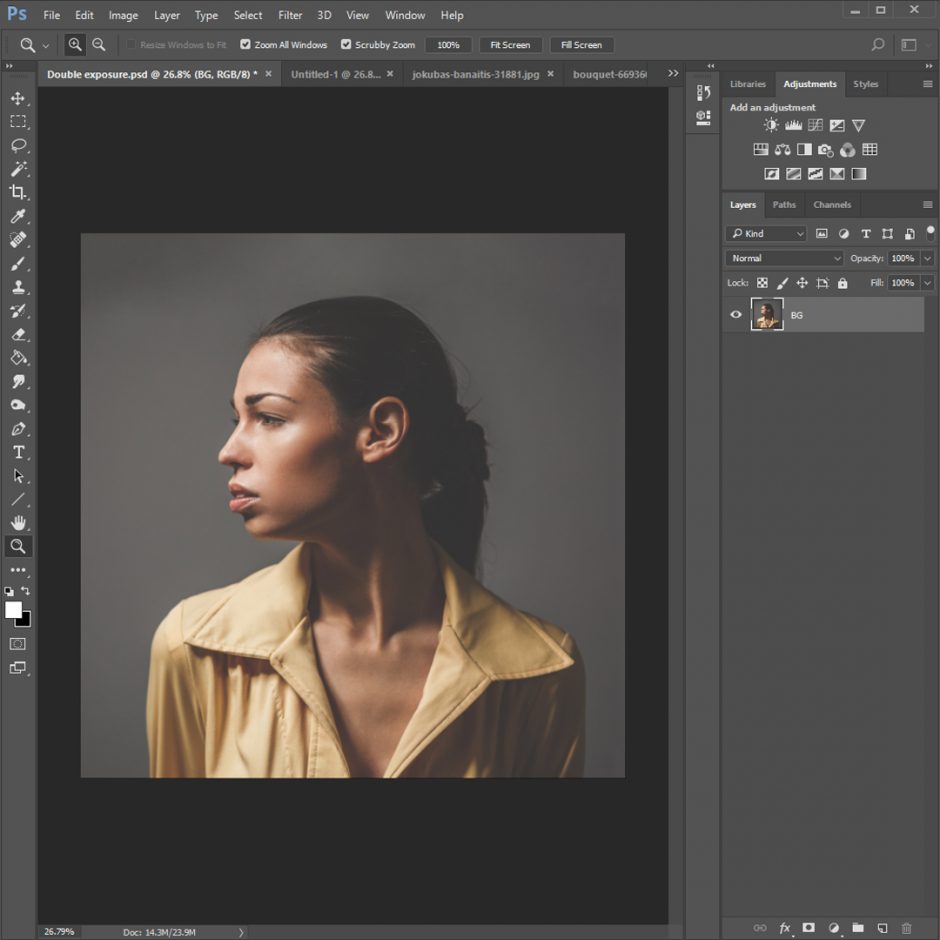Disable Zoom All Windows

point(245,44)
